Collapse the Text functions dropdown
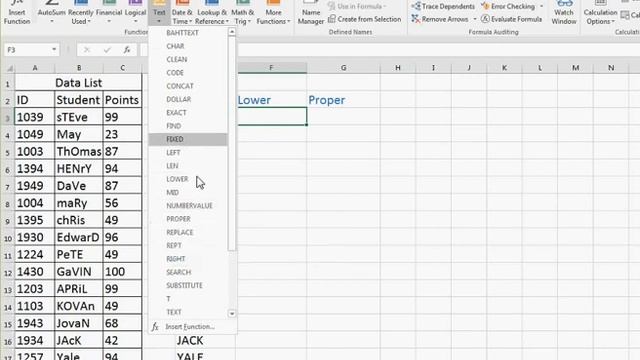640x360 pixels. pyautogui.click(x=159, y=13)
